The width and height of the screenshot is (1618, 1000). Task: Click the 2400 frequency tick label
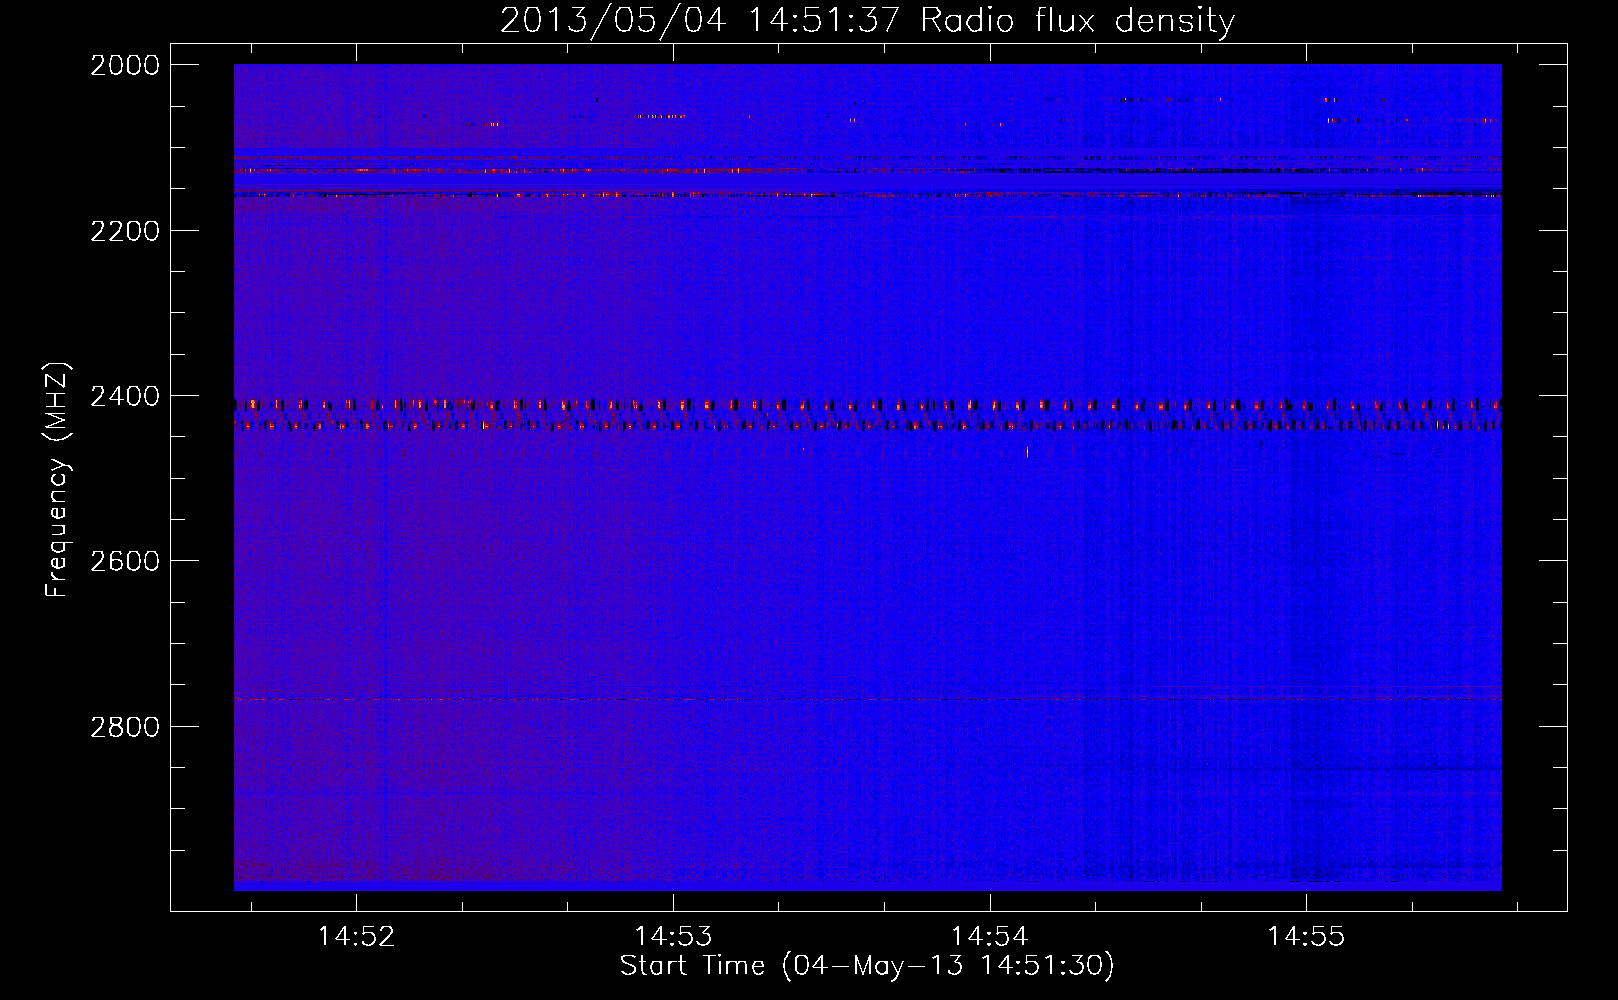[x=125, y=397]
